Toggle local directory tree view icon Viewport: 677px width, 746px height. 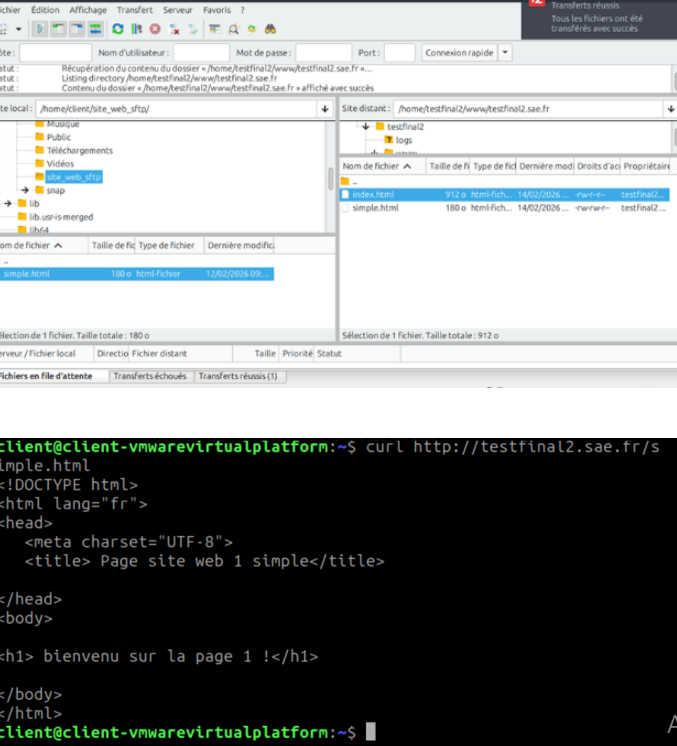pos(59,30)
